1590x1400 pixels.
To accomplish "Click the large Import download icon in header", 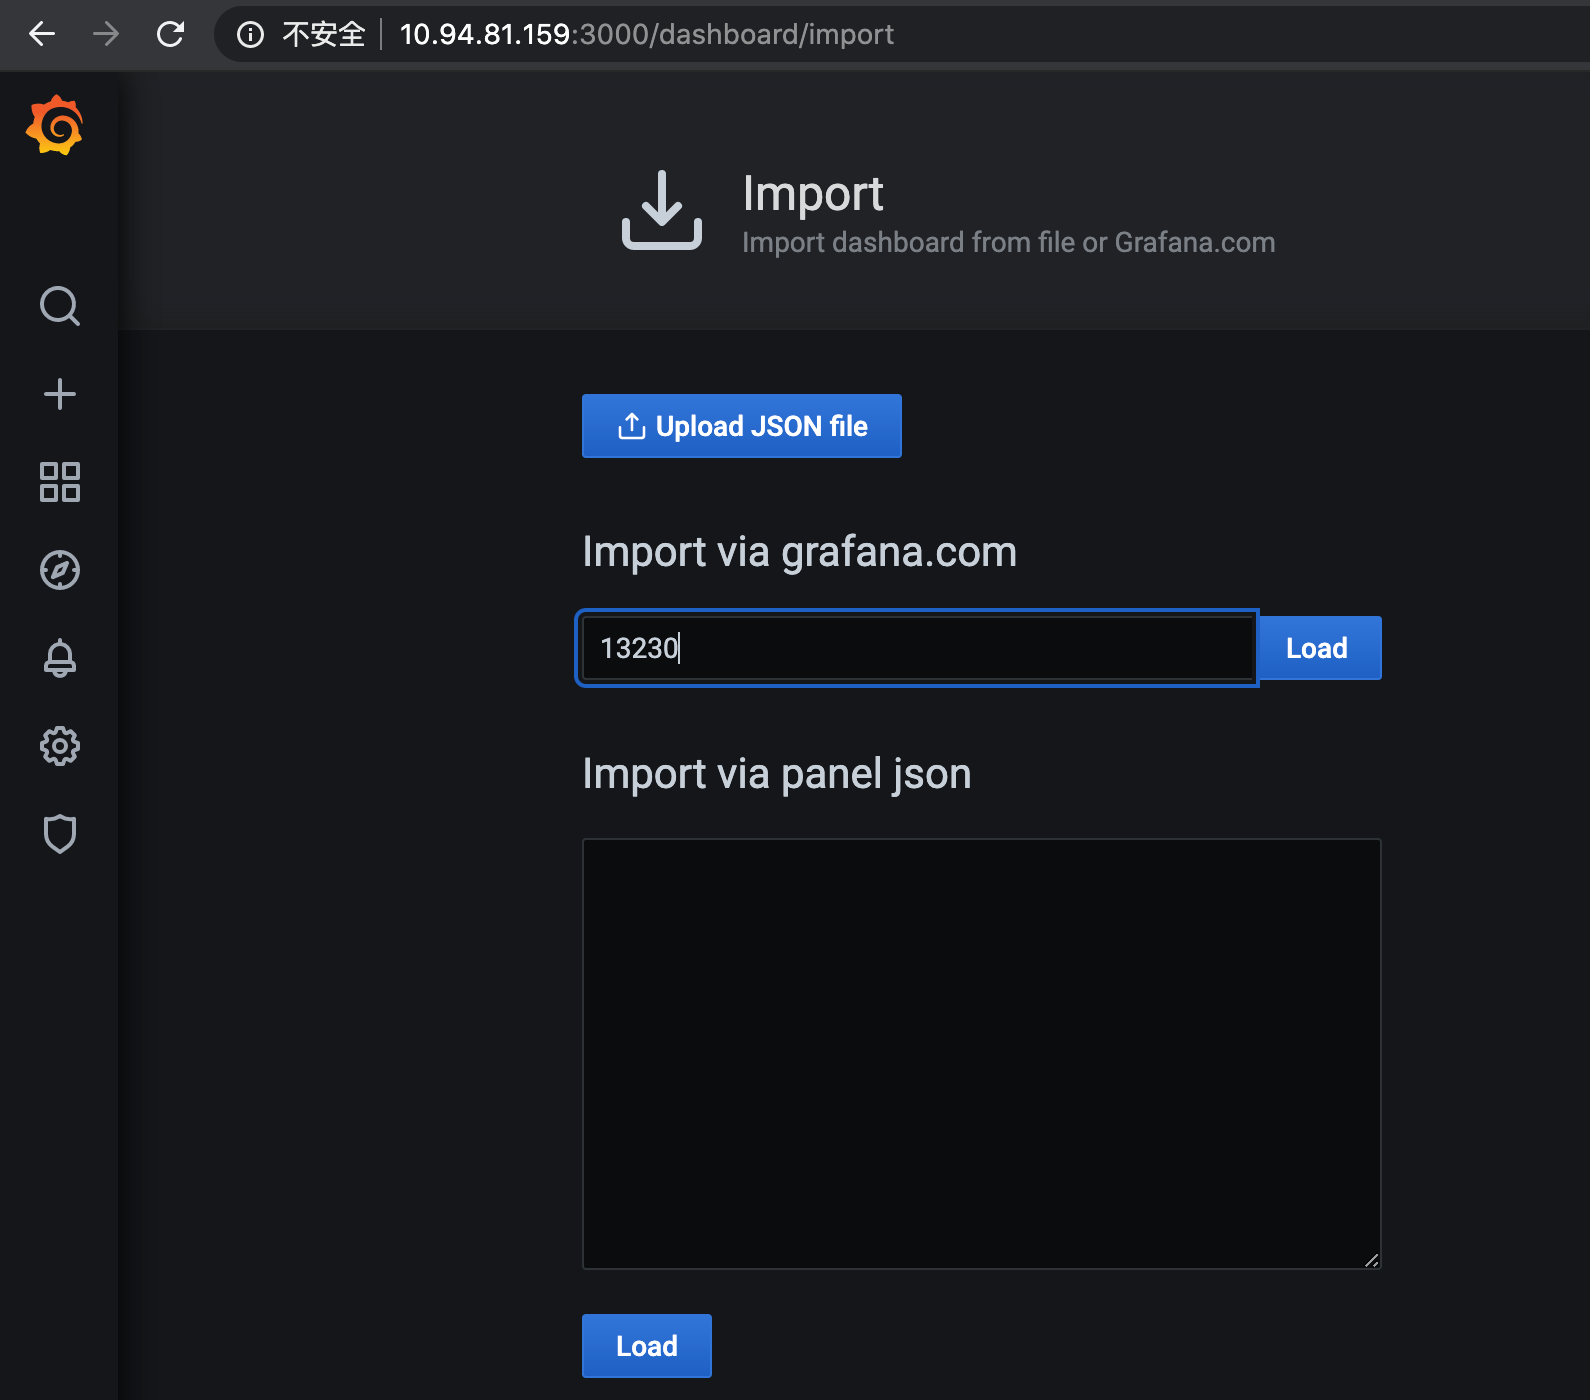I will pyautogui.click(x=662, y=210).
